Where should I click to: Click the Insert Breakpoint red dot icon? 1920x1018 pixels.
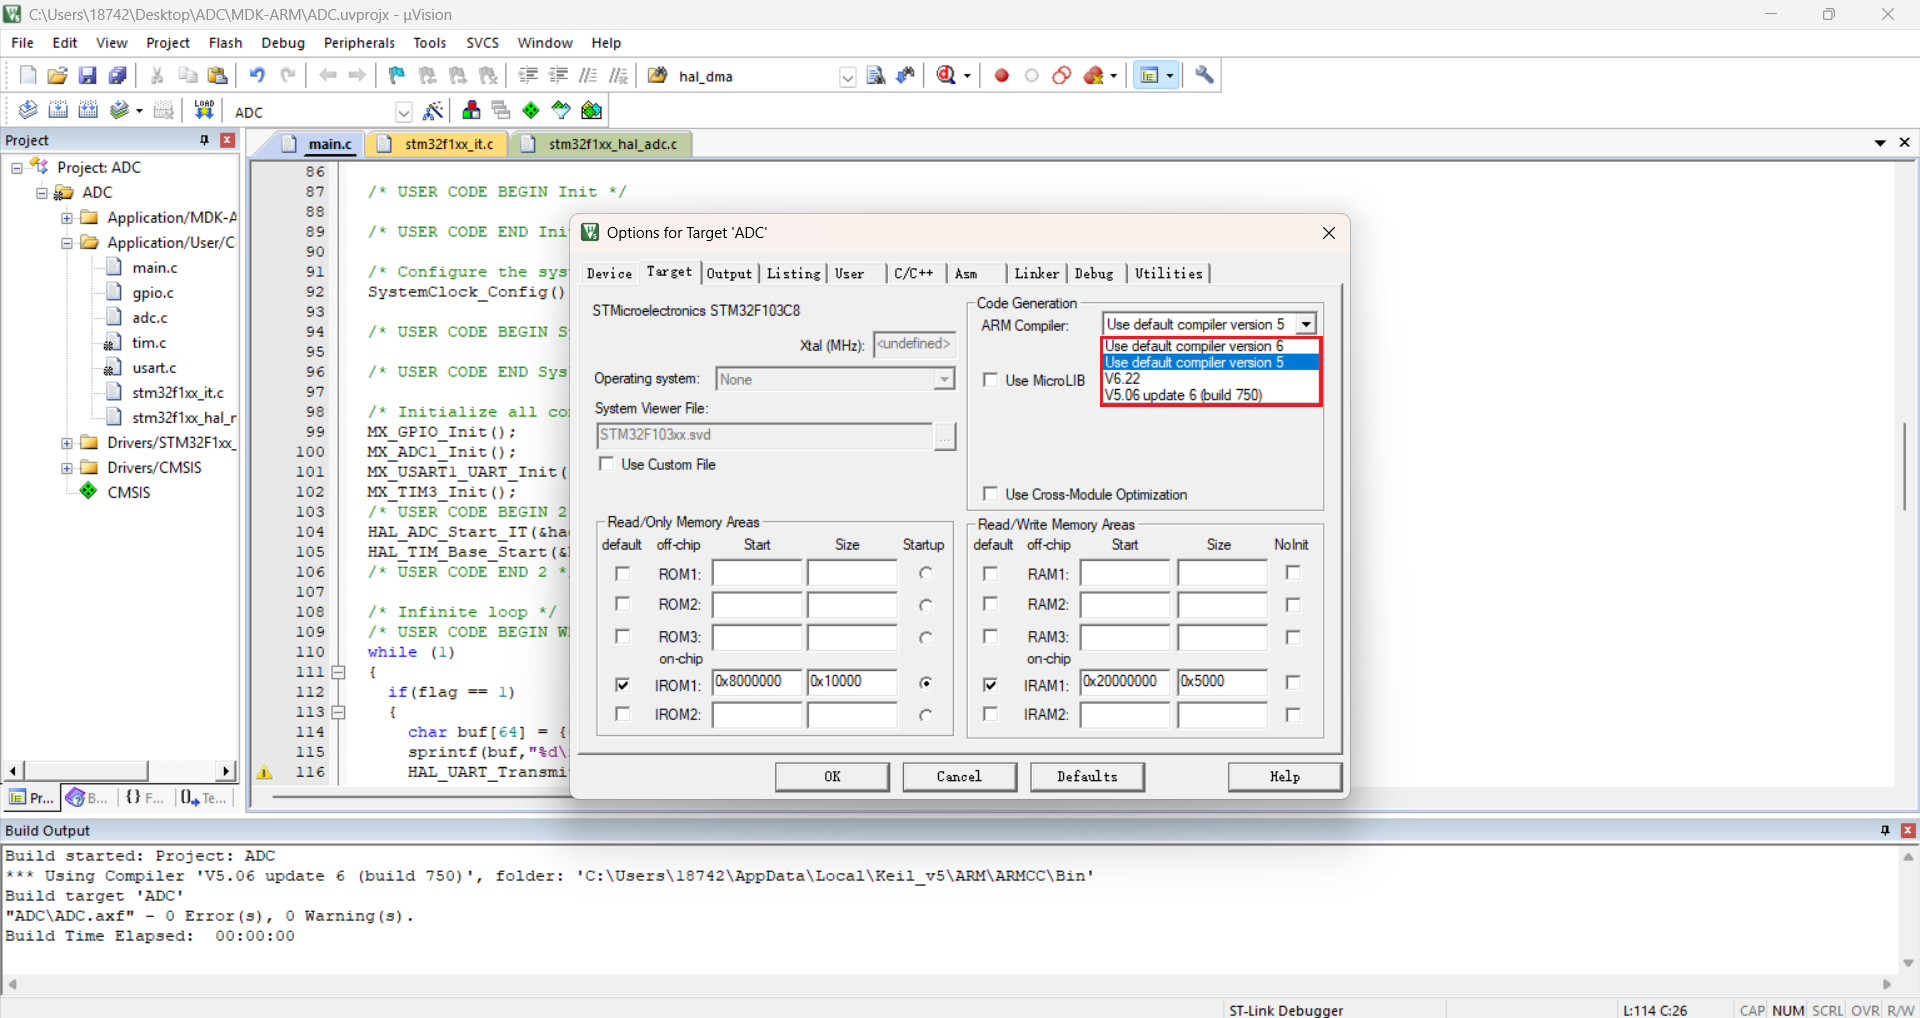pos(1002,75)
